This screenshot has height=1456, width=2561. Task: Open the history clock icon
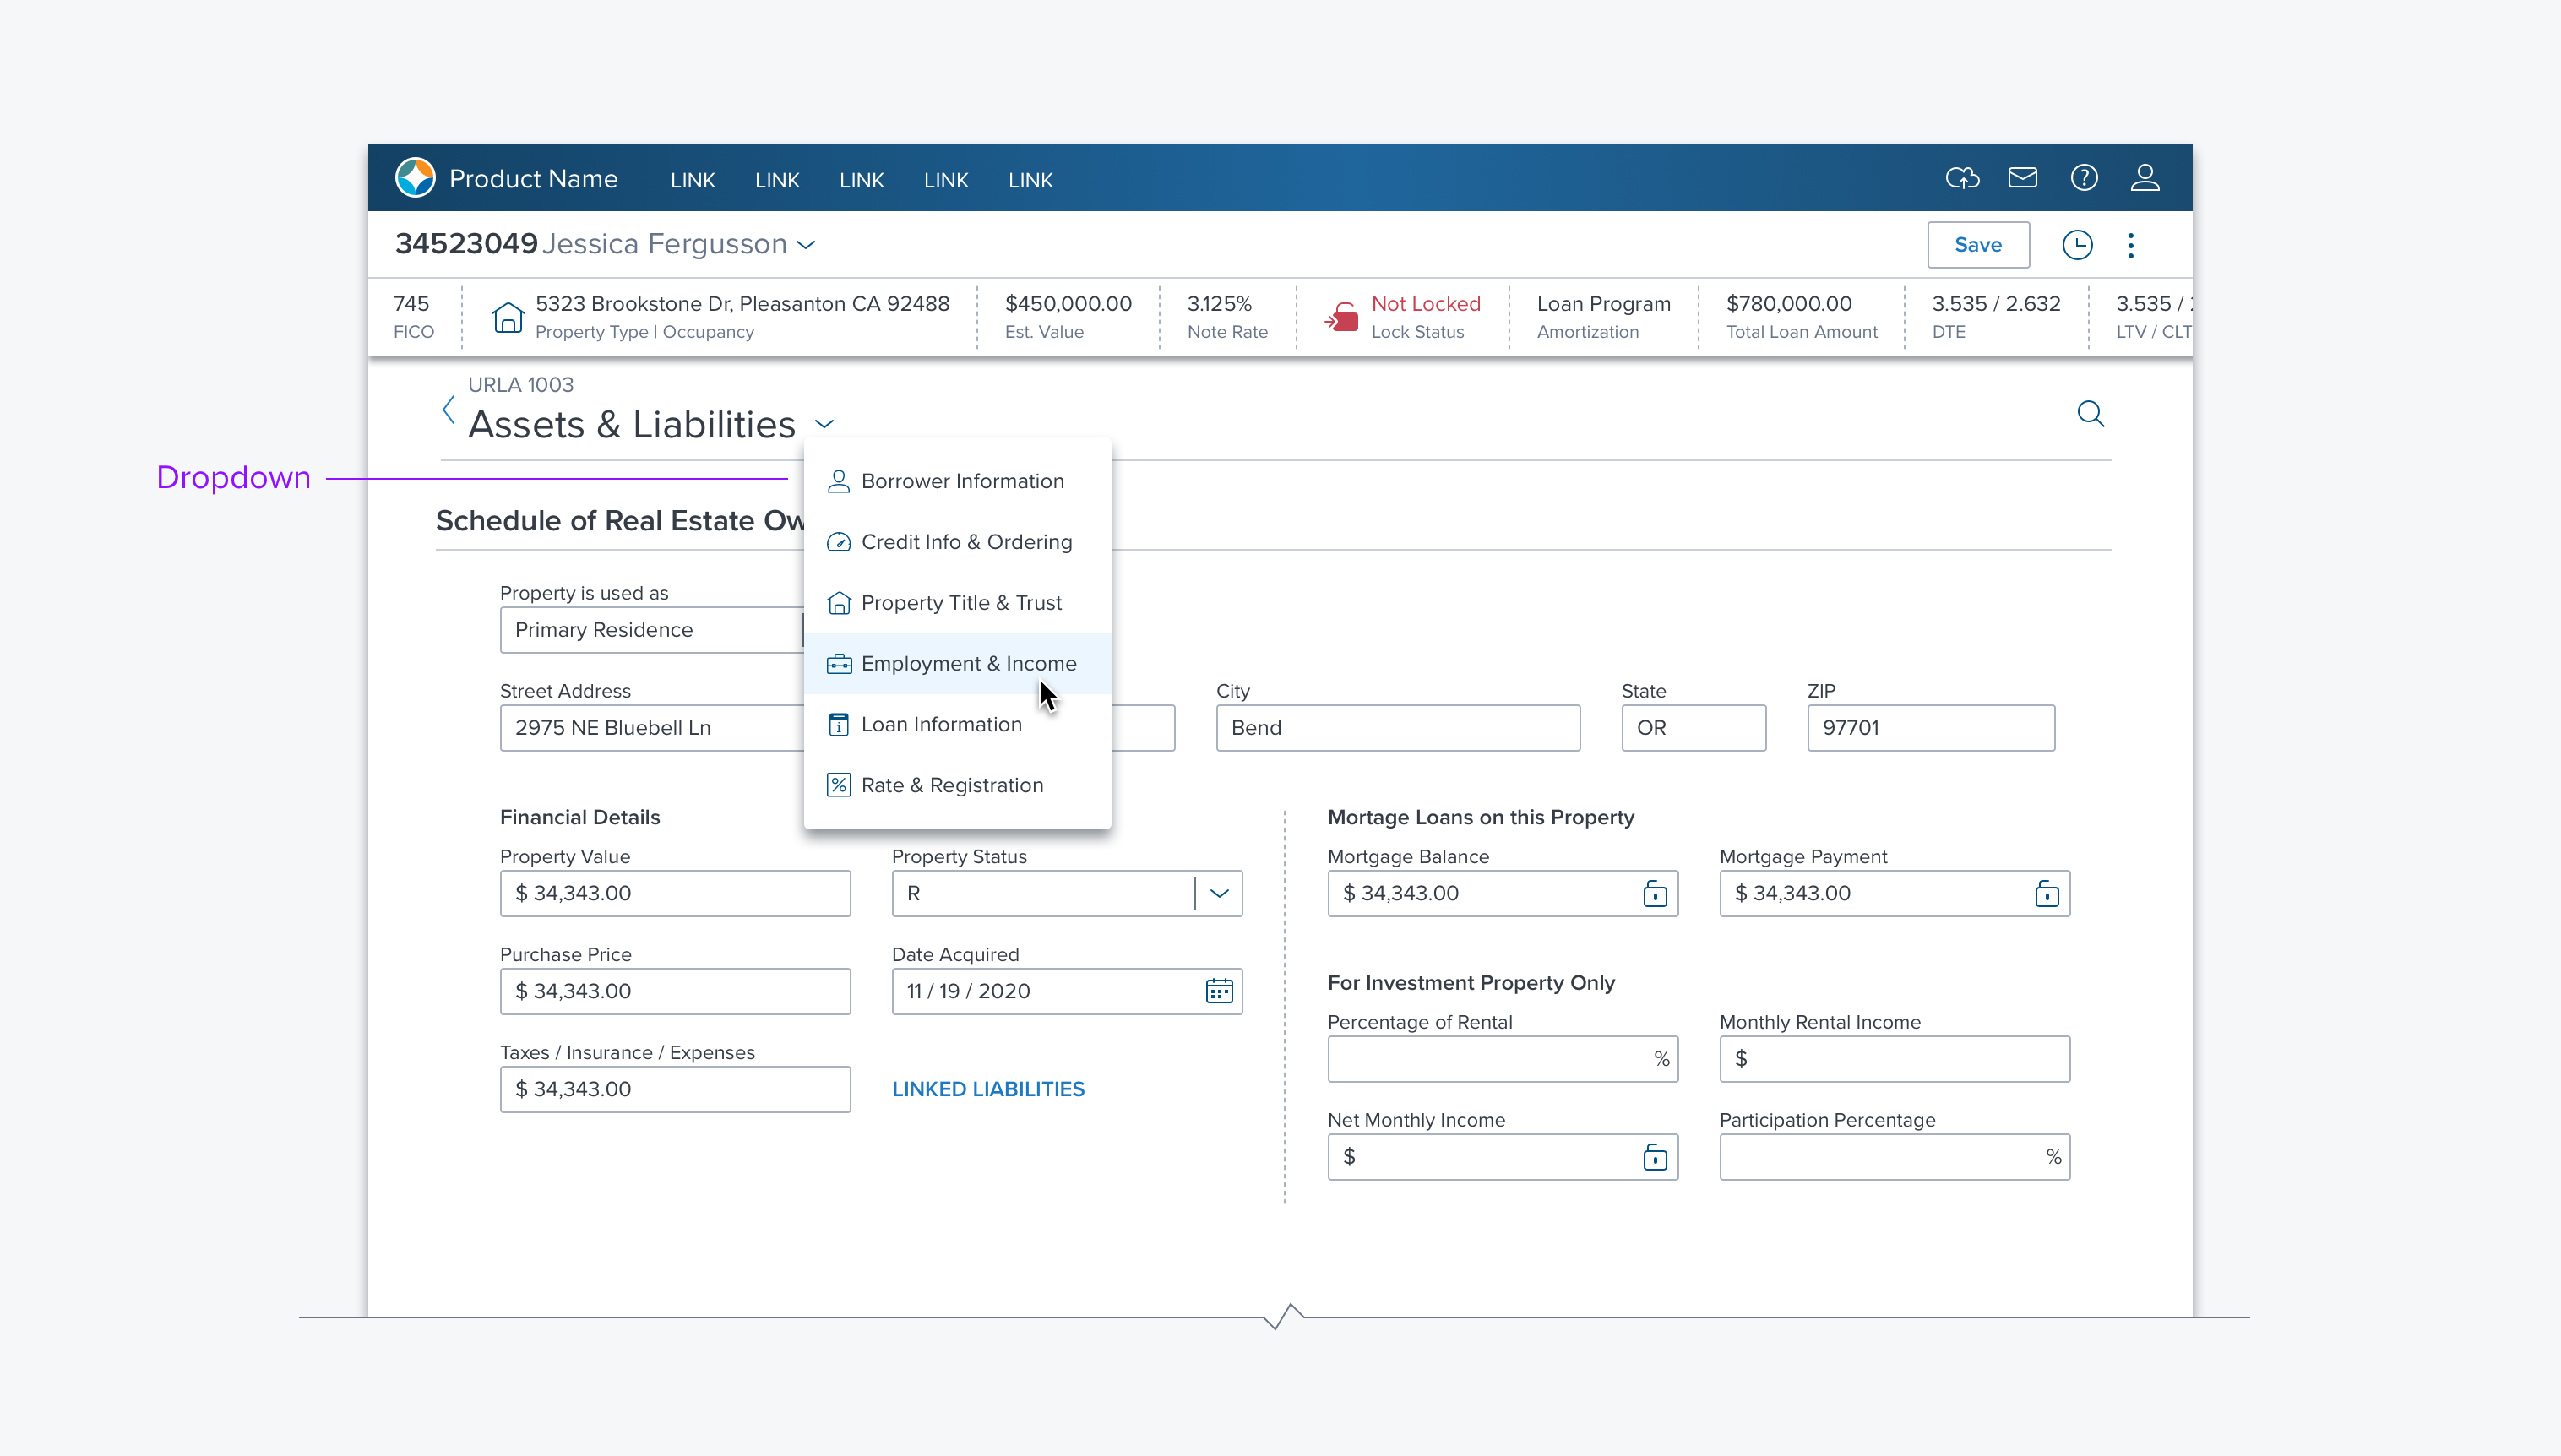(2077, 245)
